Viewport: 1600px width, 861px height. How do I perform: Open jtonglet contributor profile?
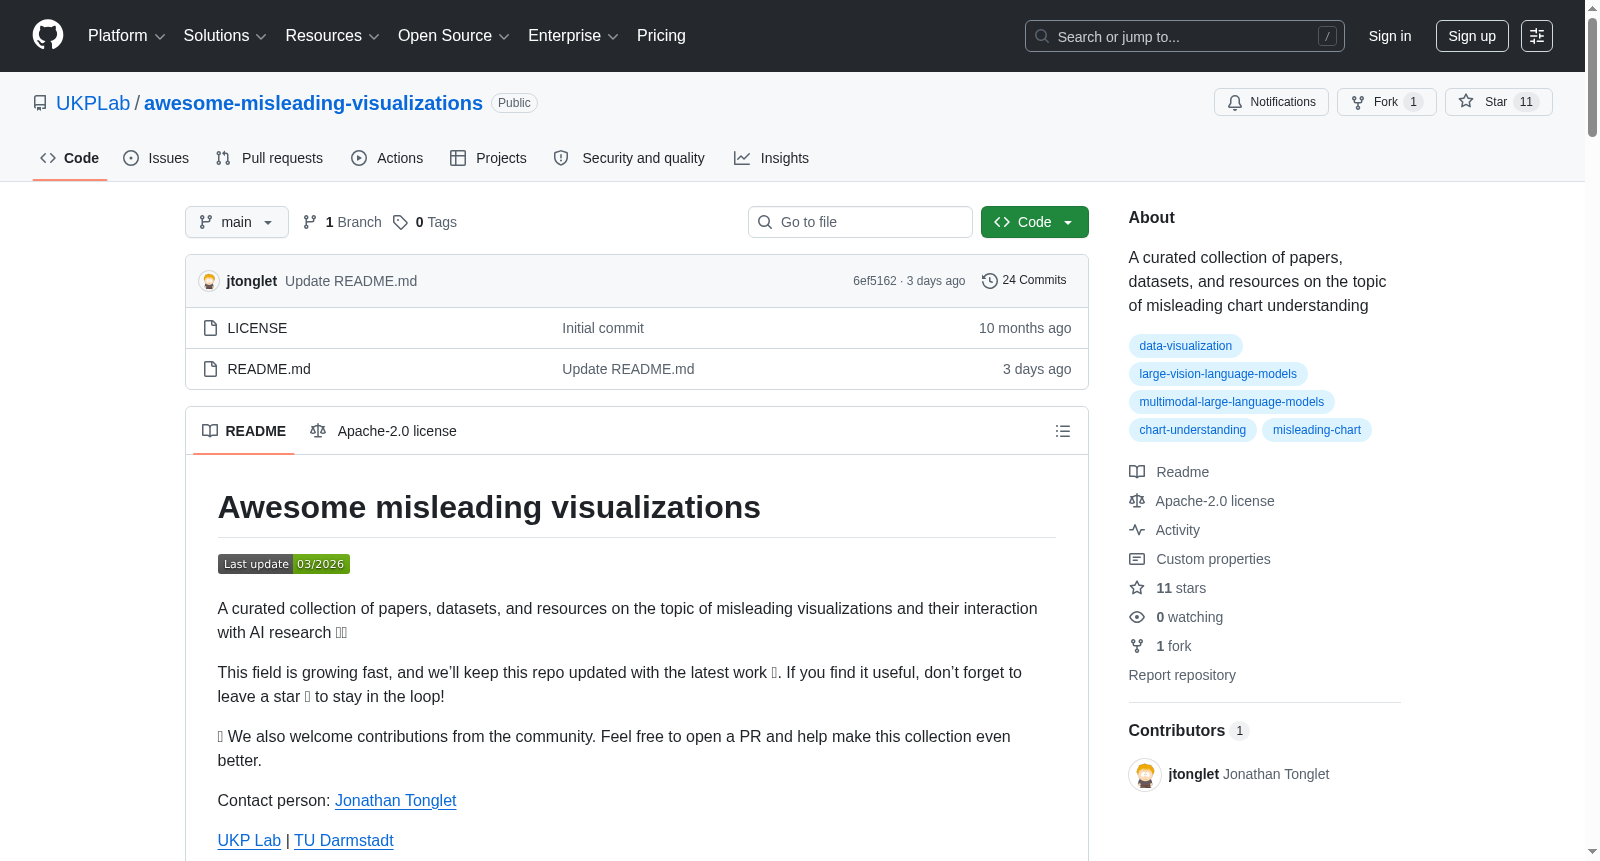point(1193,774)
